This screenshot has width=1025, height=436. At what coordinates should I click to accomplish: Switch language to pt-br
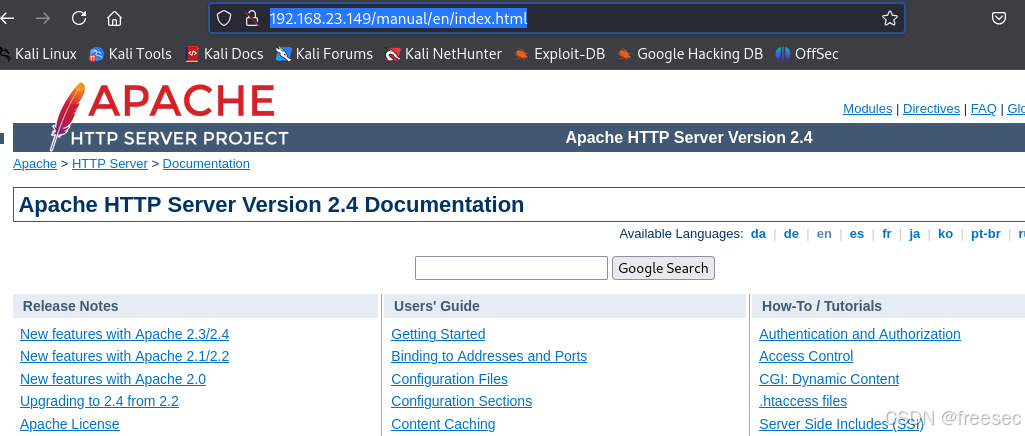(x=985, y=233)
